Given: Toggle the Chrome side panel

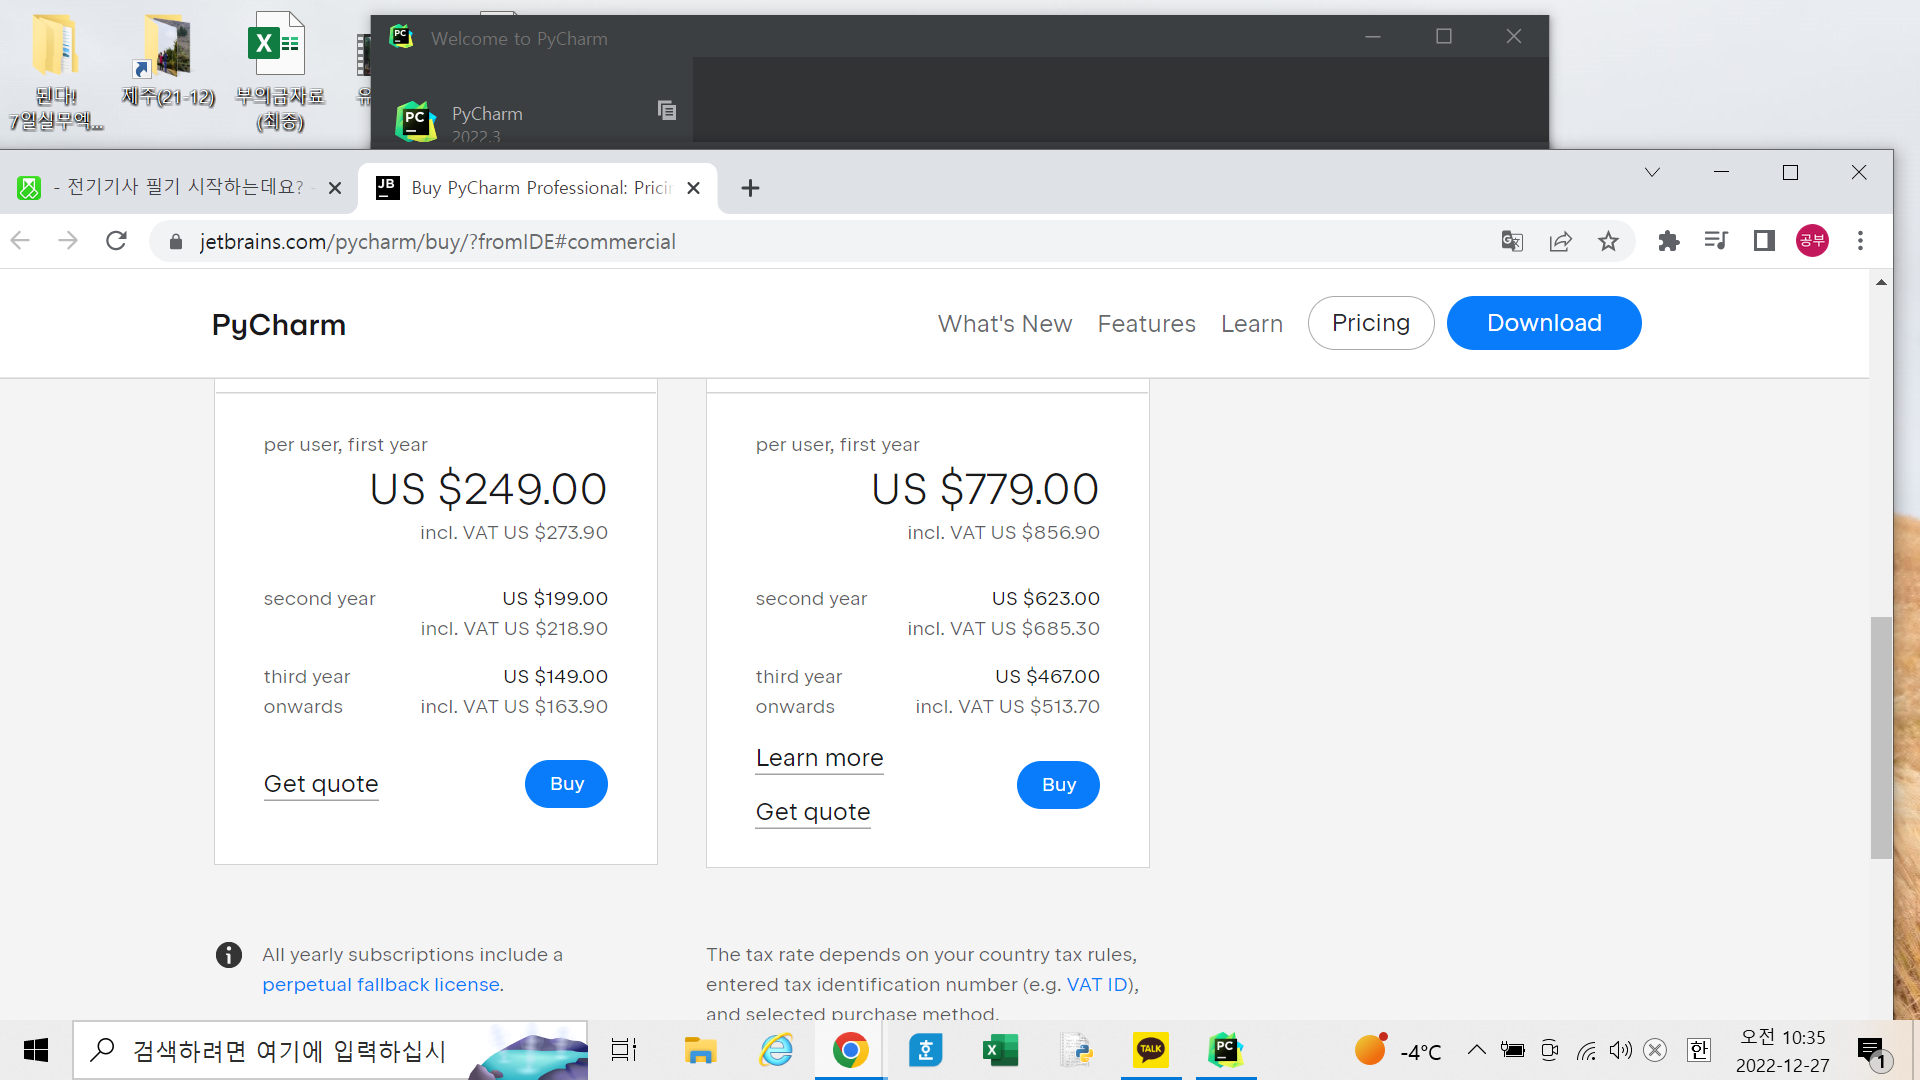Looking at the screenshot, I should [x=1764, y=241].
